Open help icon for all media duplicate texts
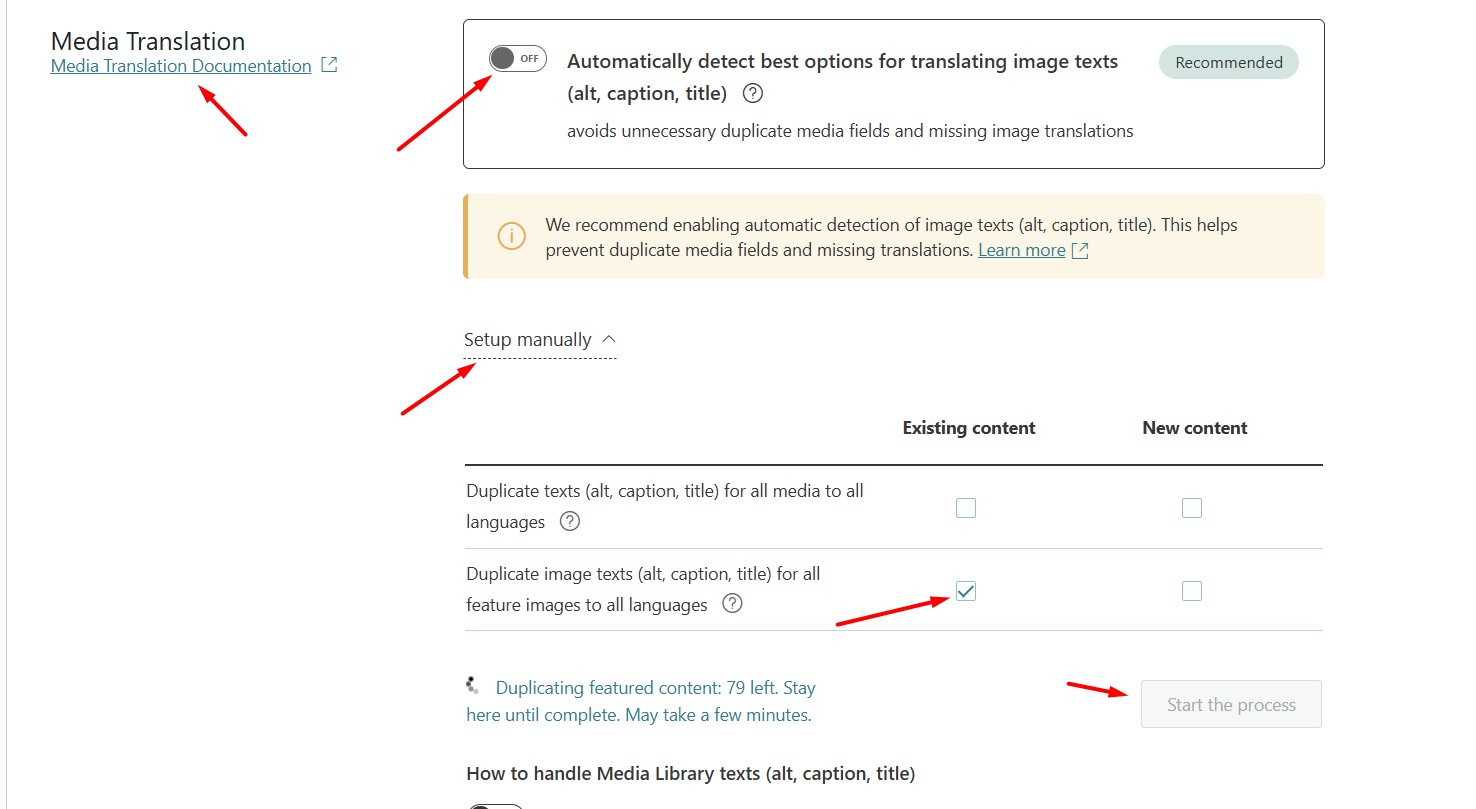The image size is (1476, 809). 570,521
